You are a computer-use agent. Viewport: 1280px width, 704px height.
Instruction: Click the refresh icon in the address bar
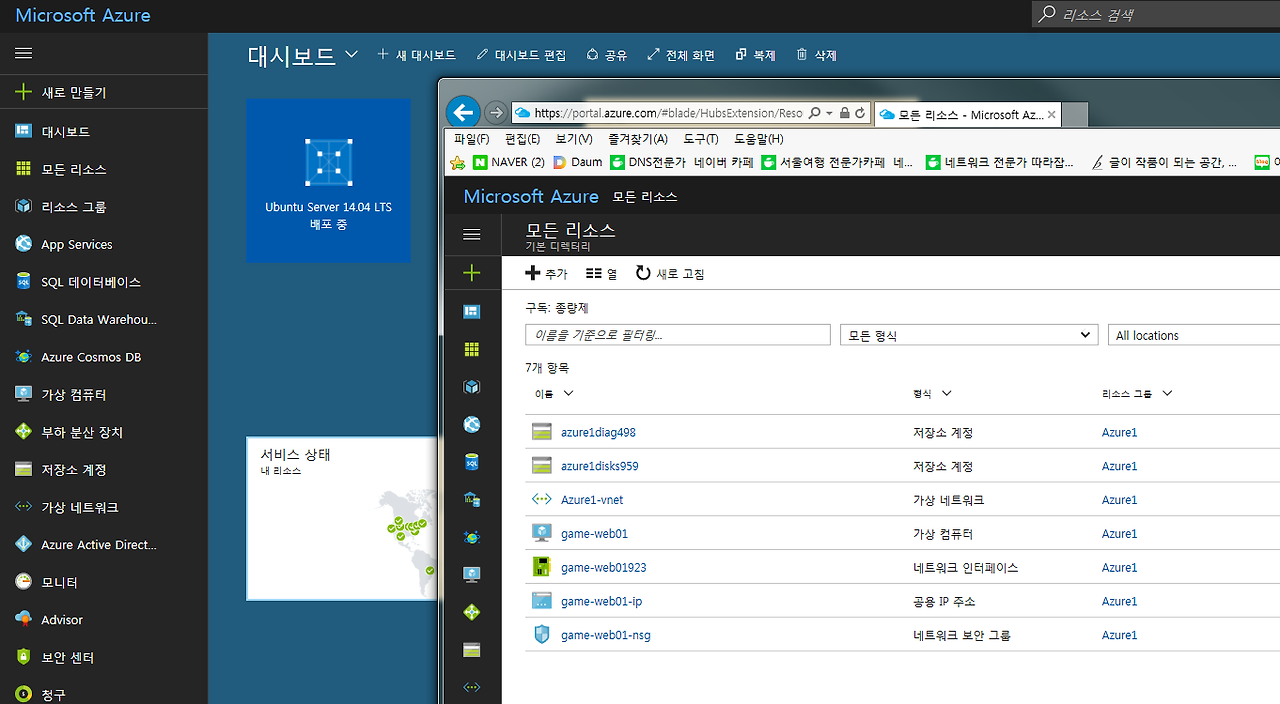click(x=860, y=114)
